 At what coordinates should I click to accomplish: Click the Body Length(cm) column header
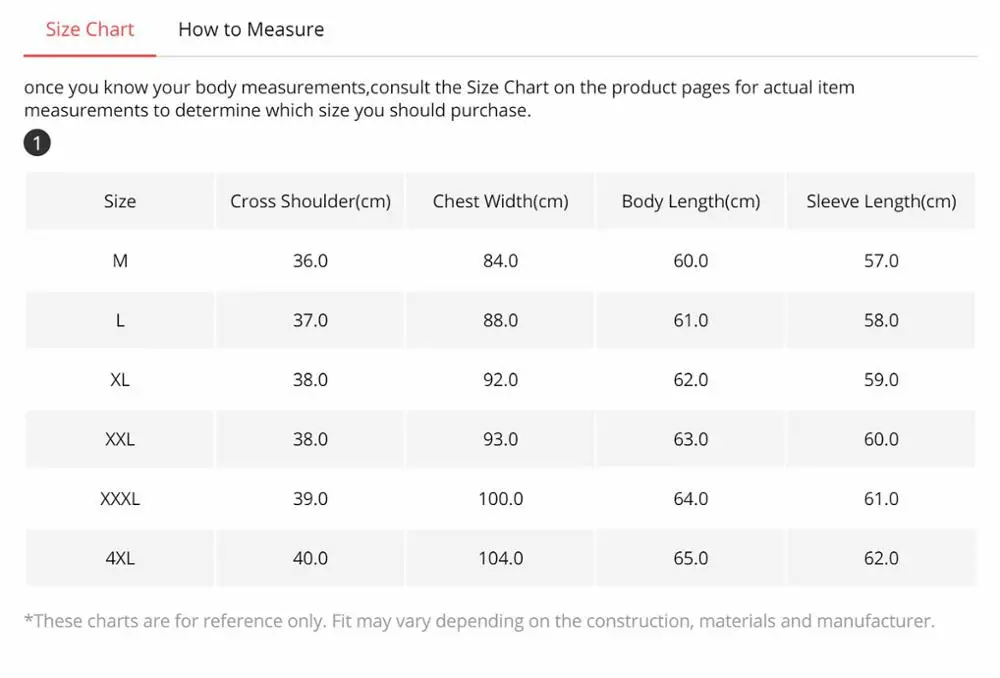click(x=690, y=201)
